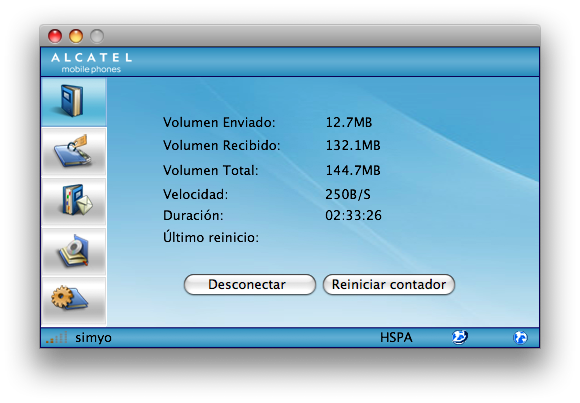Close the window with red button
580x403 pixels.
coord(55,36)
